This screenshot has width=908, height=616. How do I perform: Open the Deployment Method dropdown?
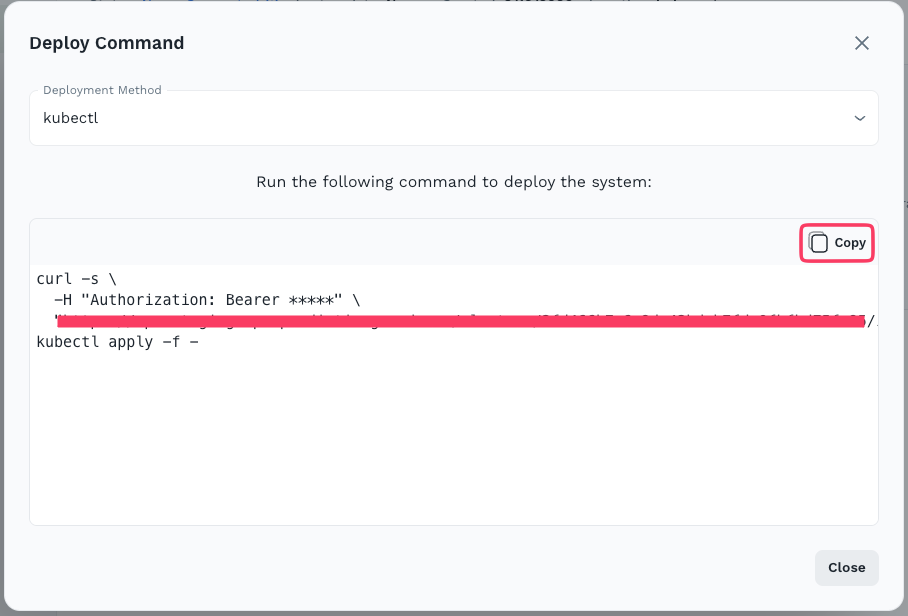click(x=453, y=118)
